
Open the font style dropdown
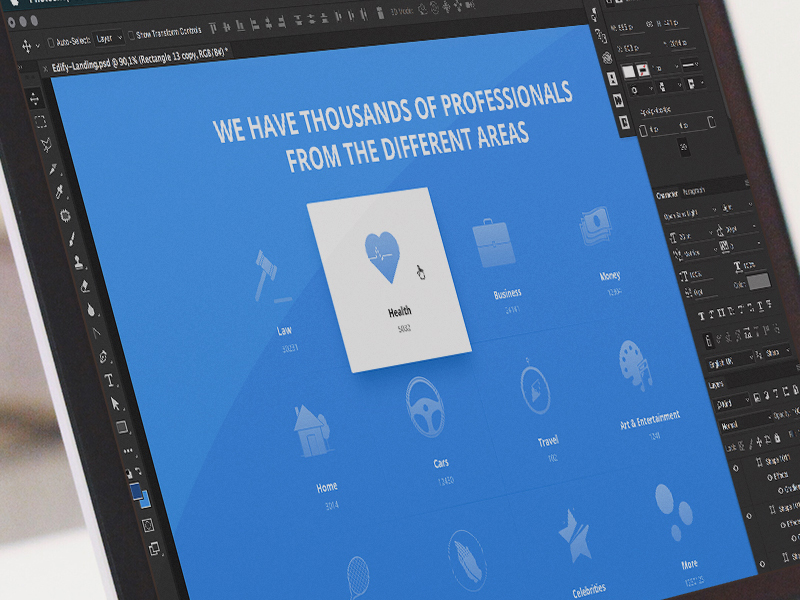[x=737, y=207]
